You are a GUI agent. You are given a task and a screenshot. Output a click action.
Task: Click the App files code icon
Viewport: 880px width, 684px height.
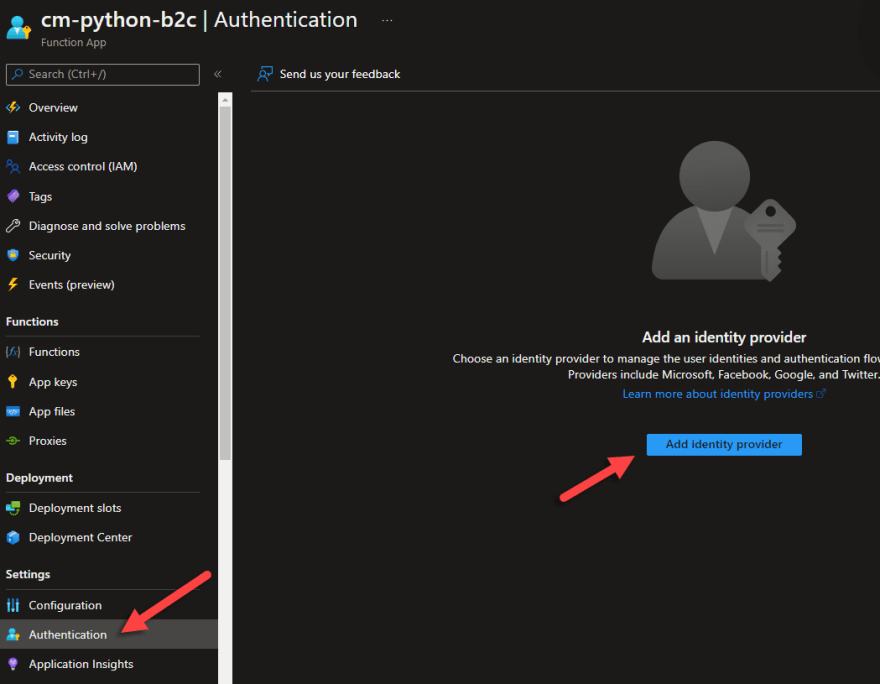tap(13, 411)
